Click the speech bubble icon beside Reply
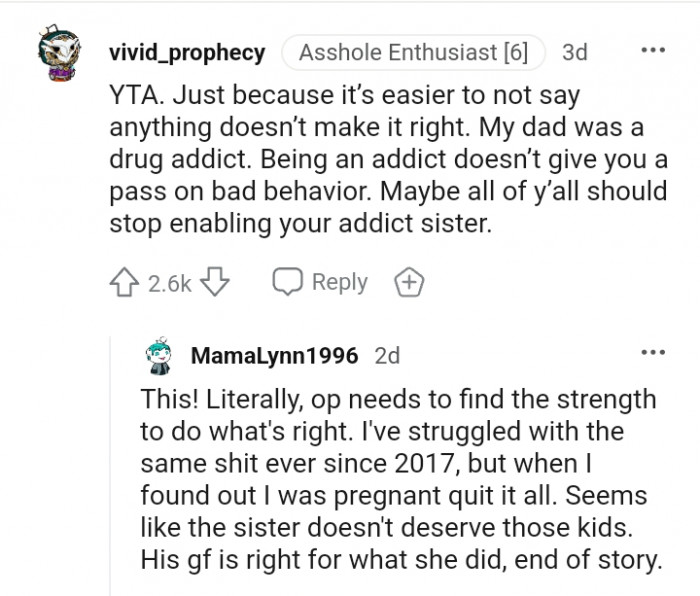Viewport: 700px width, 596px height. [289, 283]
